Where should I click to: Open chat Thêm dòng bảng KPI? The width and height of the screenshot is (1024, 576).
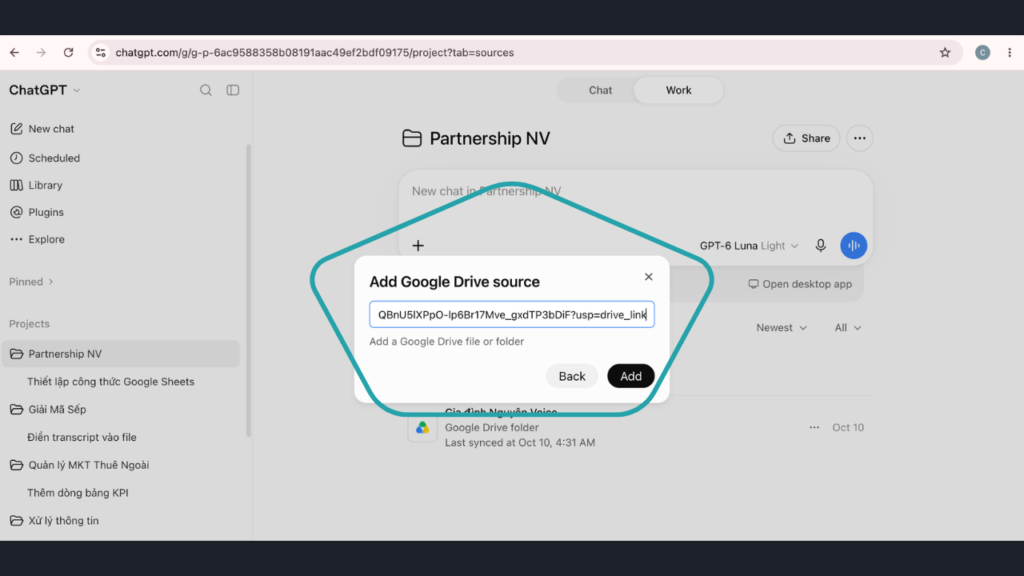pos(78,493)
